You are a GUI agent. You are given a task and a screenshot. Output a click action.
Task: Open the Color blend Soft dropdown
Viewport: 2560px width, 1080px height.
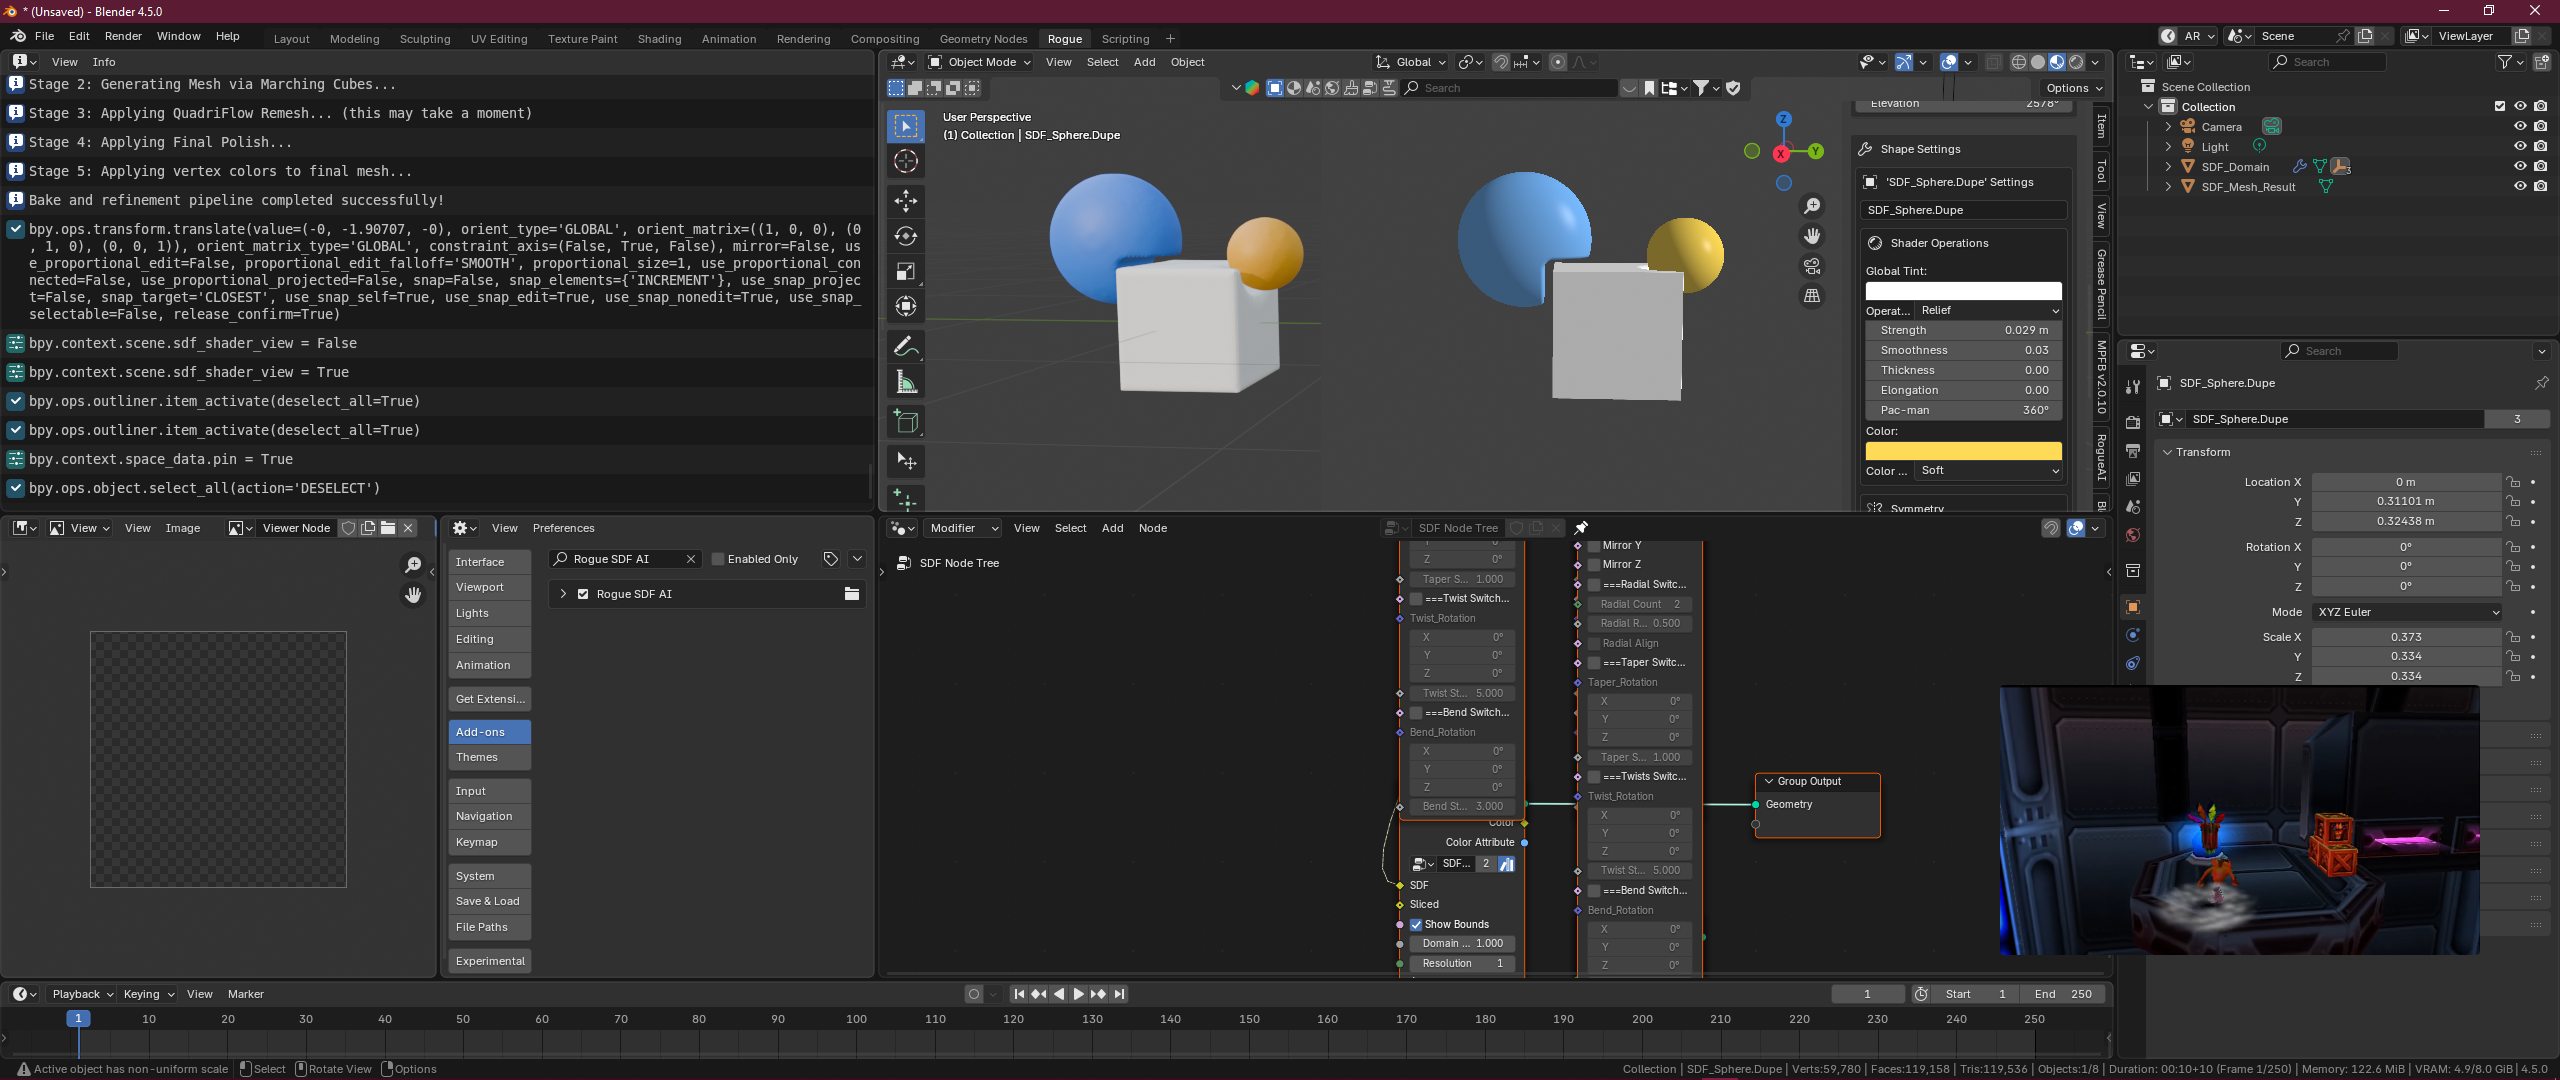[1989, 471]
